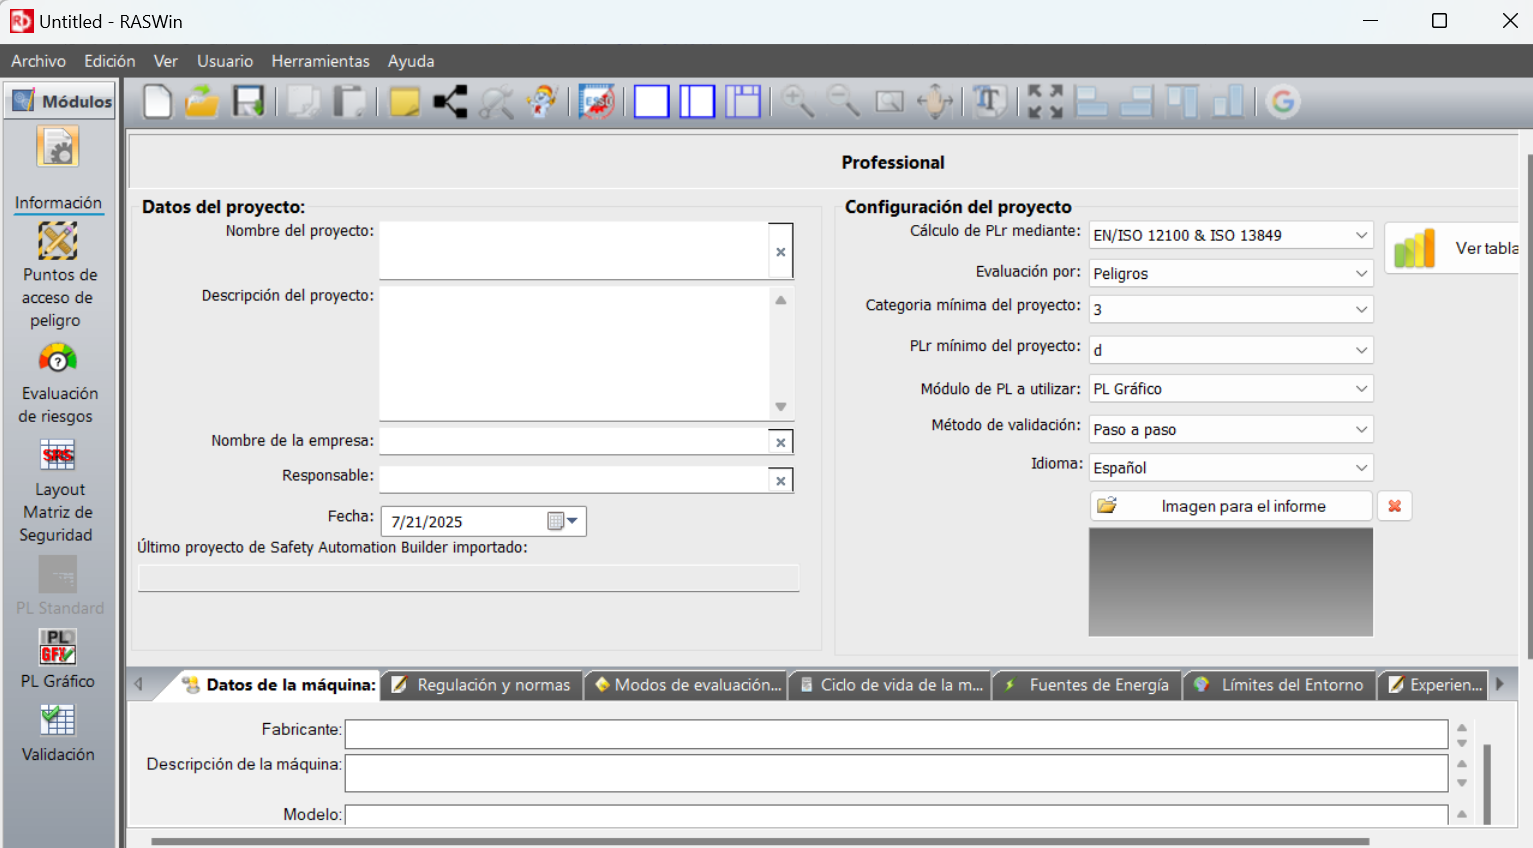1533x848 pixels.
Task: Open the Ayuda menu
Action: click(411, 61)
